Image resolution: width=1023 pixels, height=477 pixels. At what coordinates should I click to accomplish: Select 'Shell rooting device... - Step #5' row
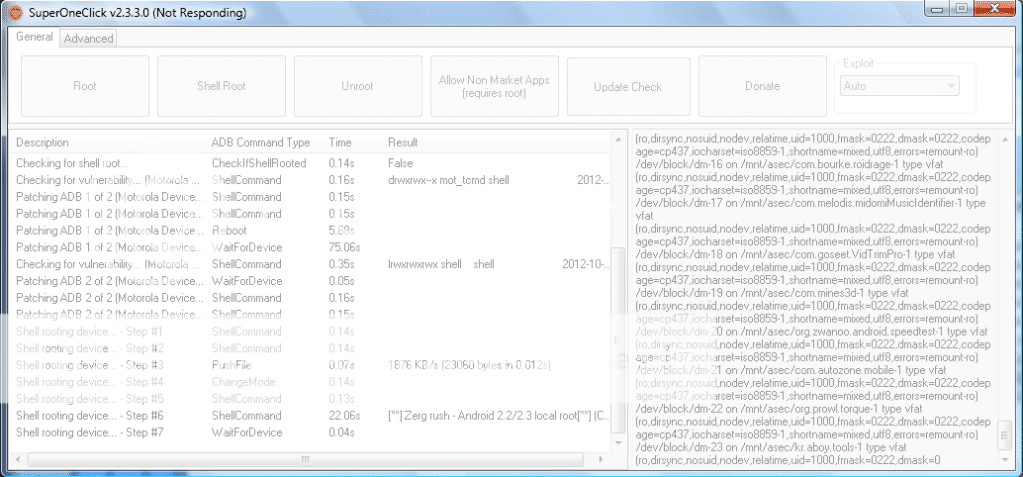point(310,399)
